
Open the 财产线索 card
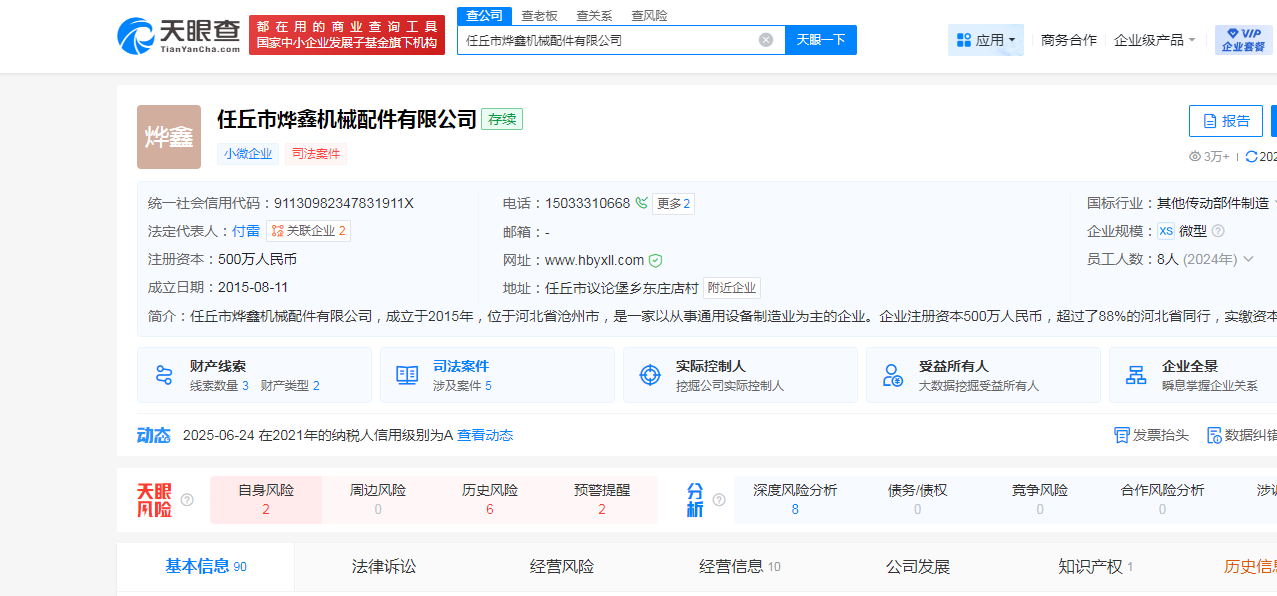point(254,375)
